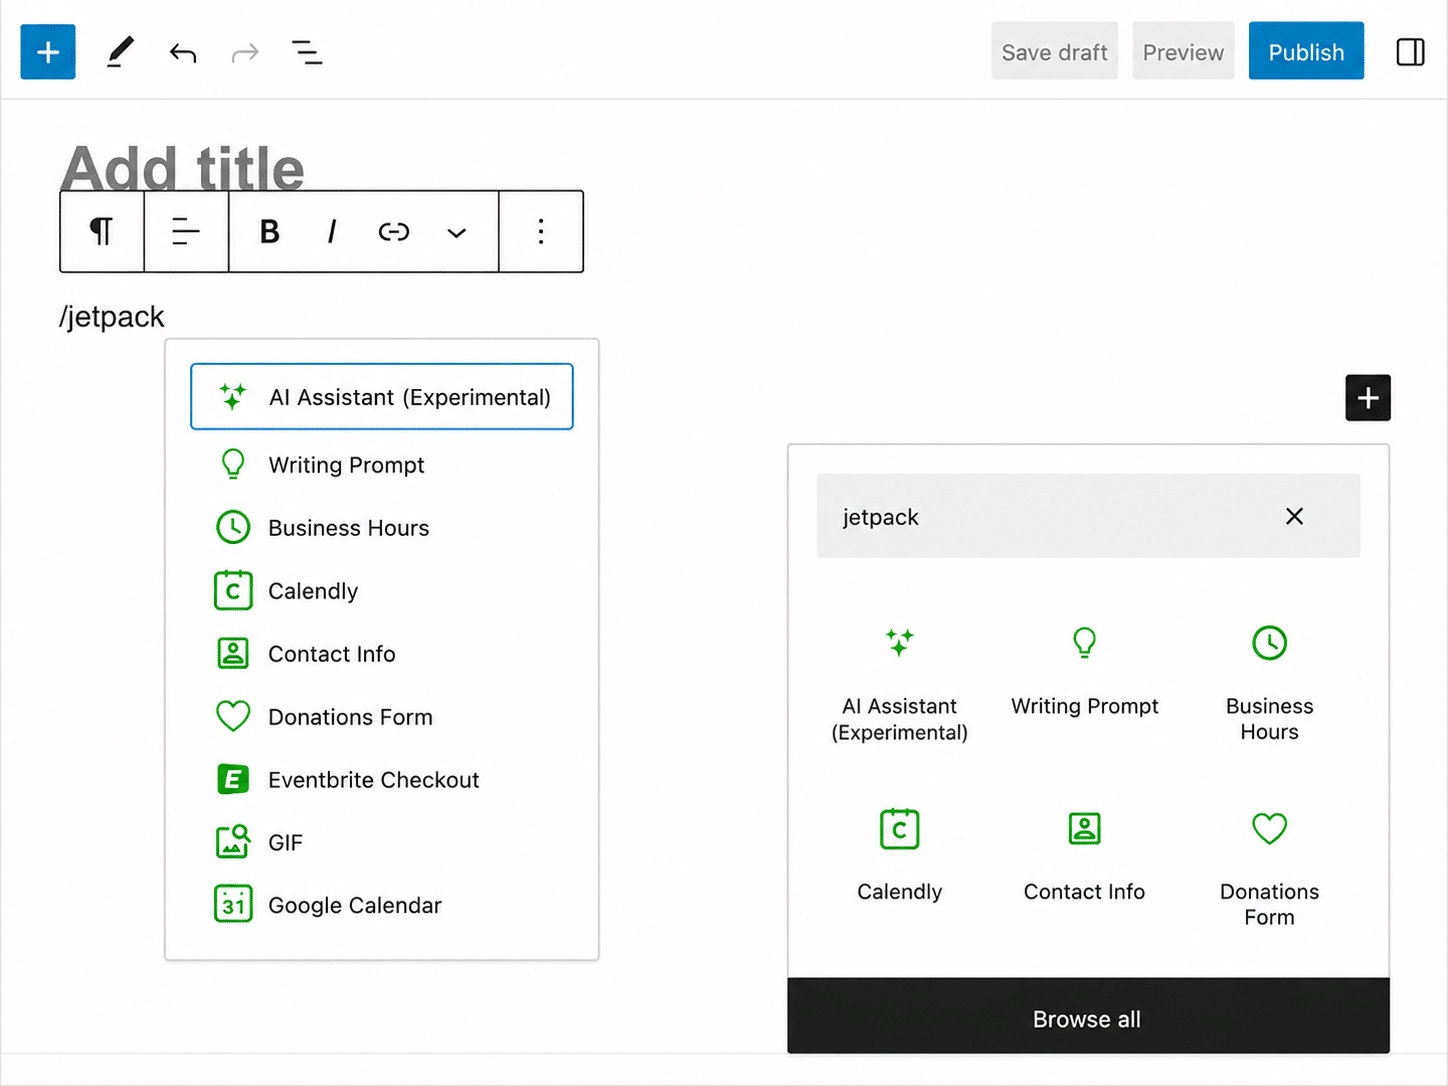Insert a link in the paragraph
Screen dimensions: 1448x1086
(394, 232)
